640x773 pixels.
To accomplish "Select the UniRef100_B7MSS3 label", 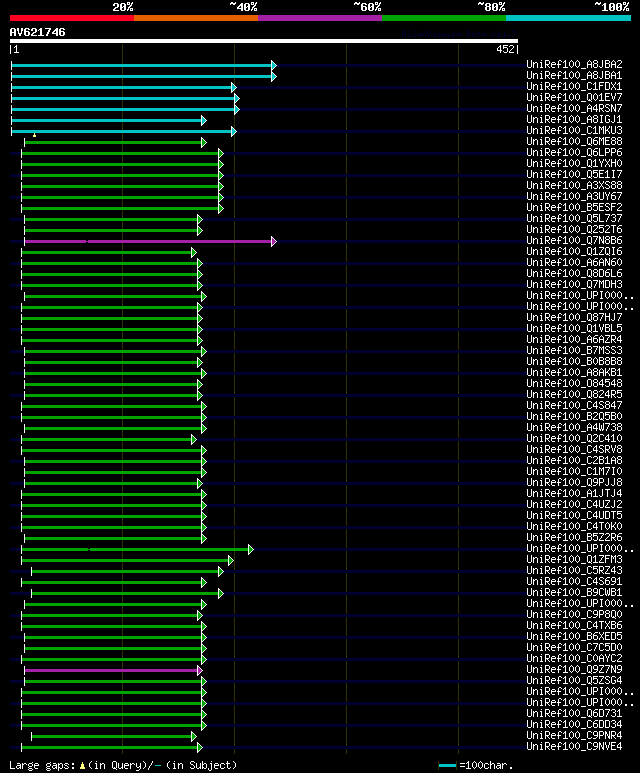I will [574, 351].
